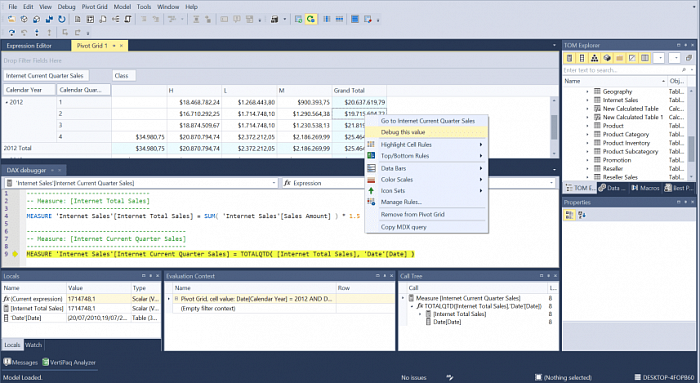Click the refresh circular arrow toolbar icon
700x383 pixels.
62,19
